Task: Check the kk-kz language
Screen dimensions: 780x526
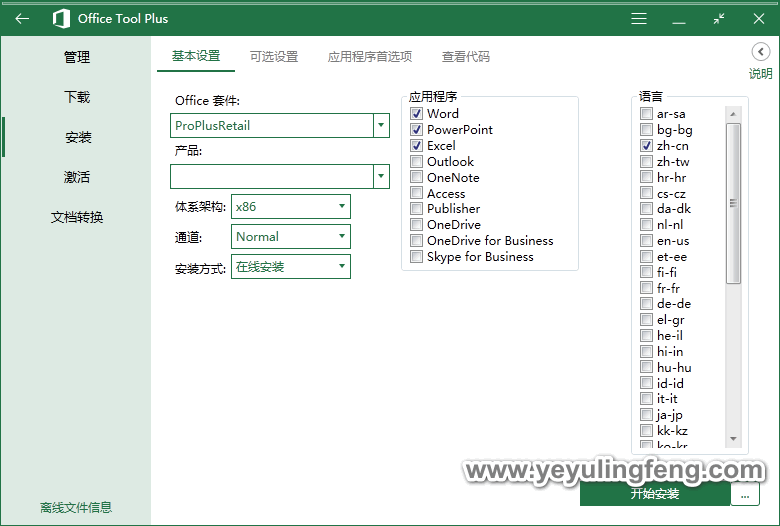Action: [x=646, y=430]
